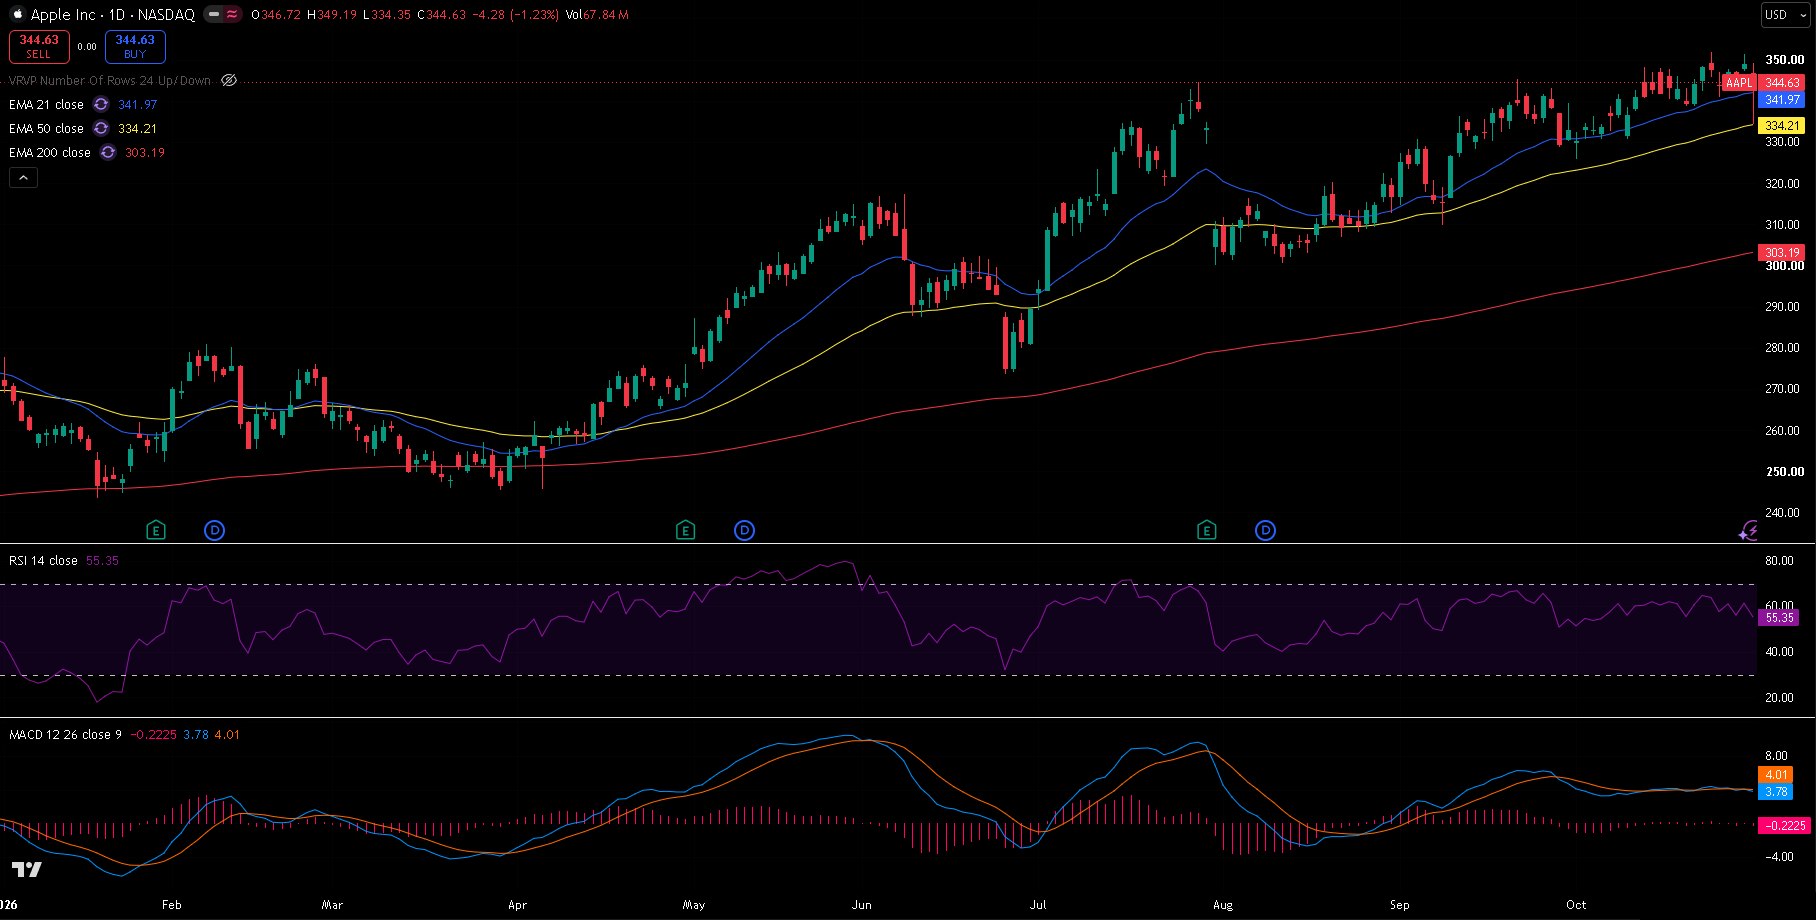
Task: Click the BUY button at 344.63
Action: [135, 46]
